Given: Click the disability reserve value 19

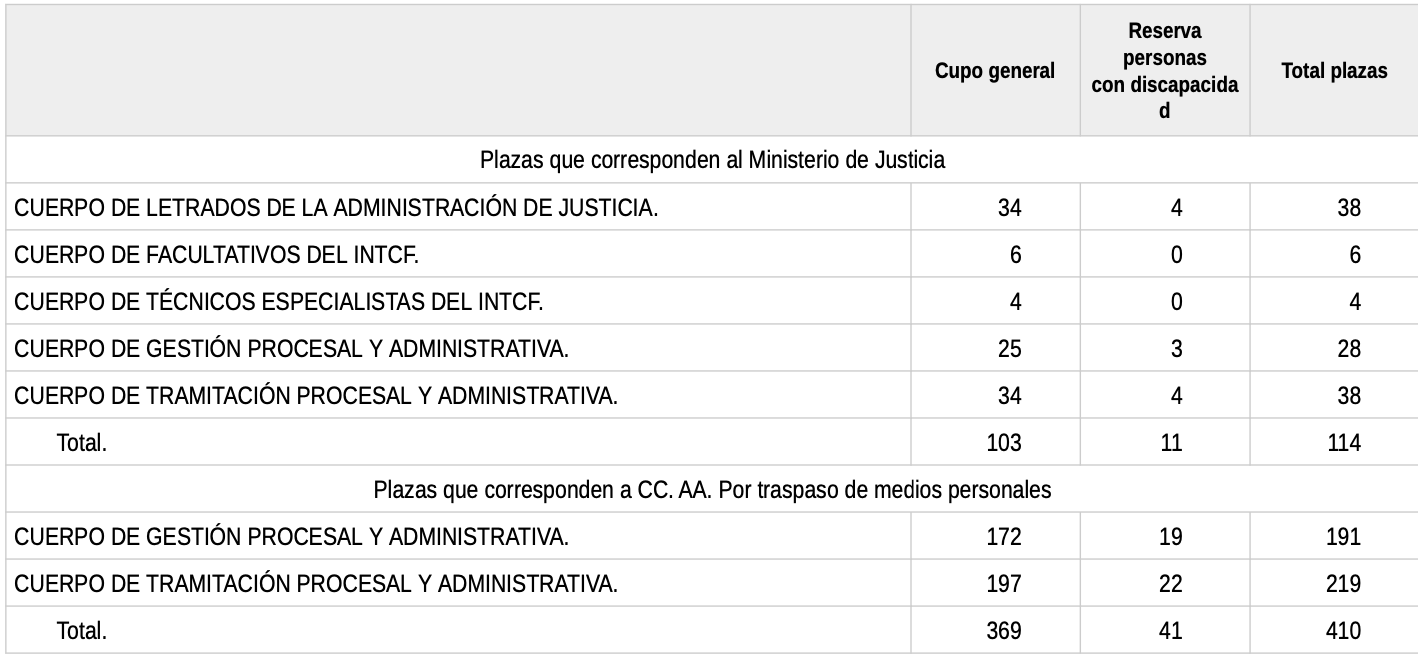Looking at the screenshot, I should click(x=1170, y=537).
